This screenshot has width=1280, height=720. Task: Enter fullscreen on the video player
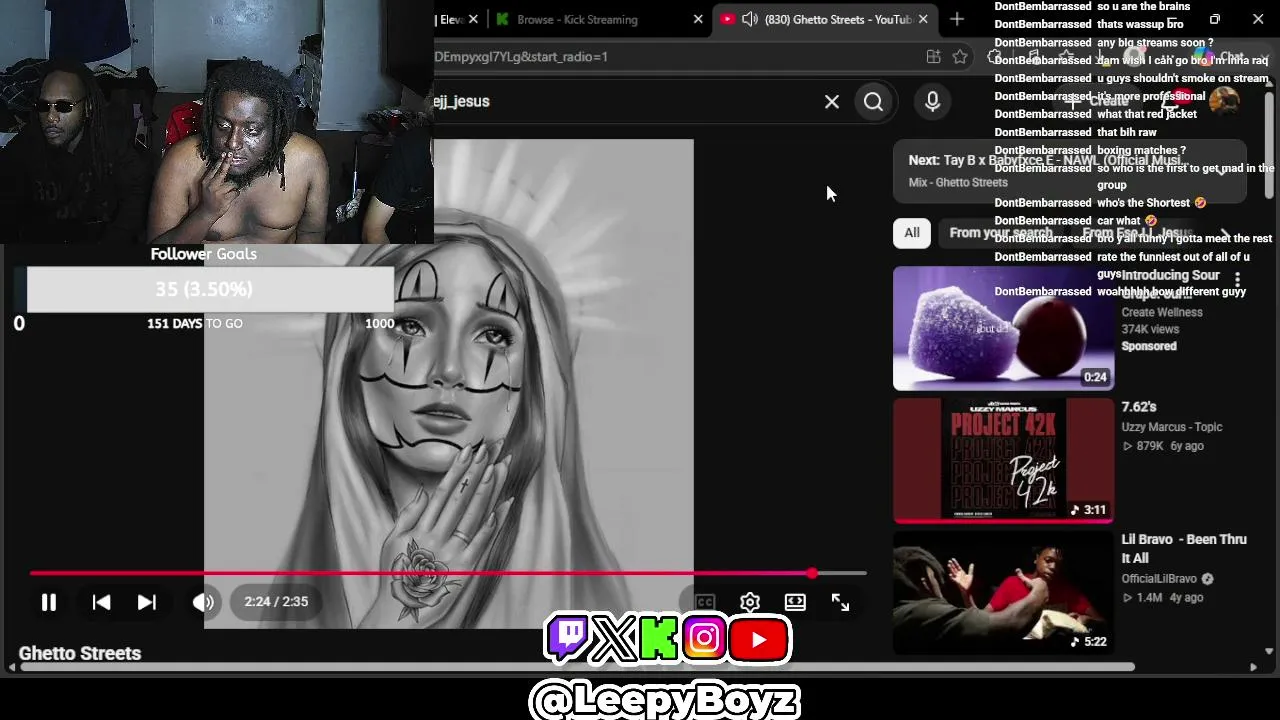click(840, 602)
